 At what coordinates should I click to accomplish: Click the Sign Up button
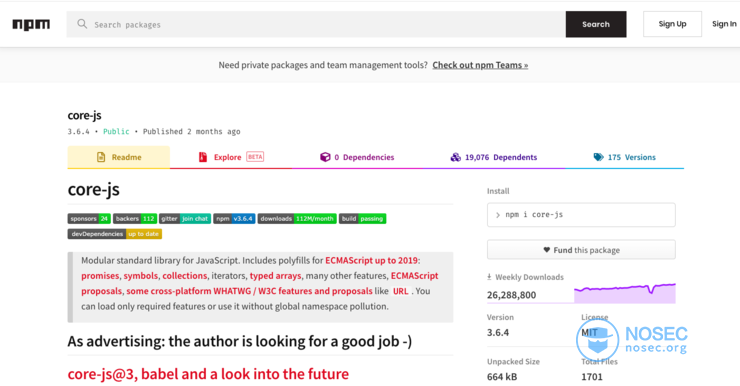673,24
